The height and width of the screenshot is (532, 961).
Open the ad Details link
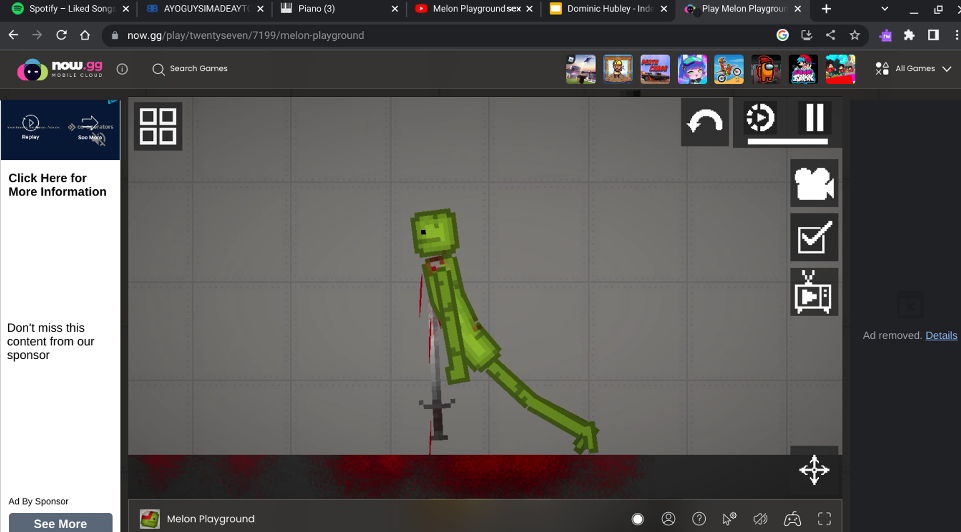941,335
